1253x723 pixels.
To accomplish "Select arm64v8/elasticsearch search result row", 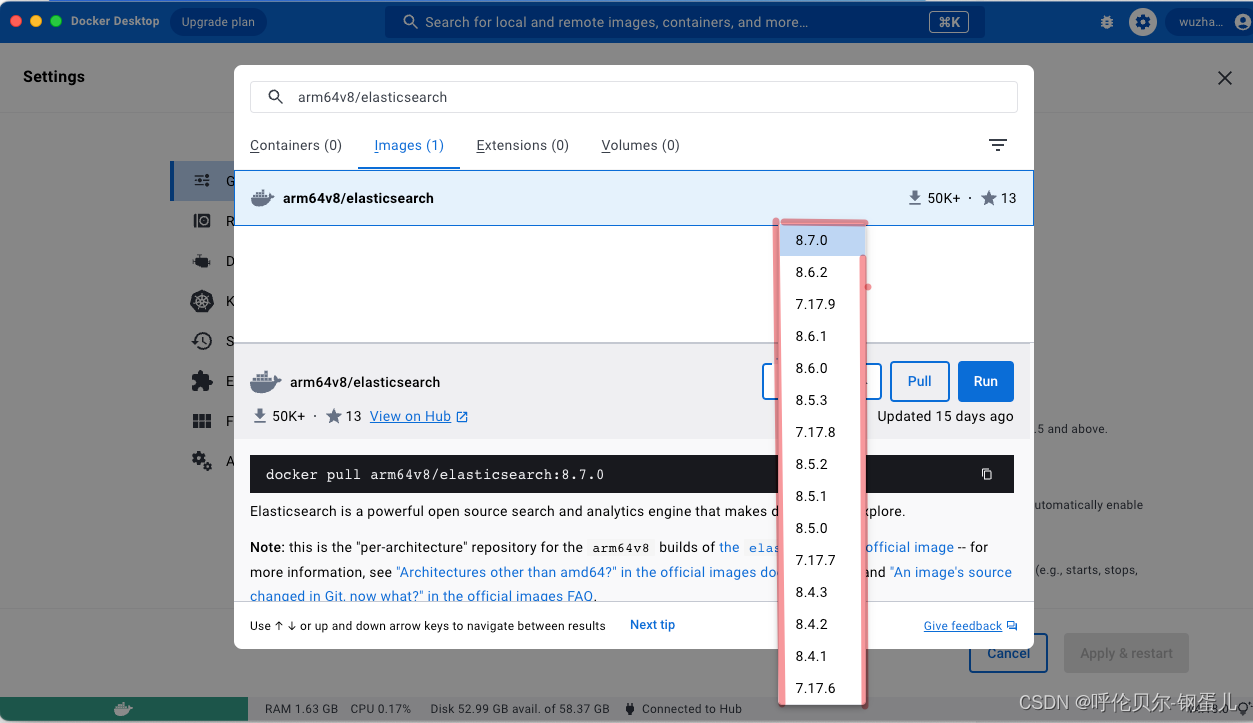I will pos(633,198).
